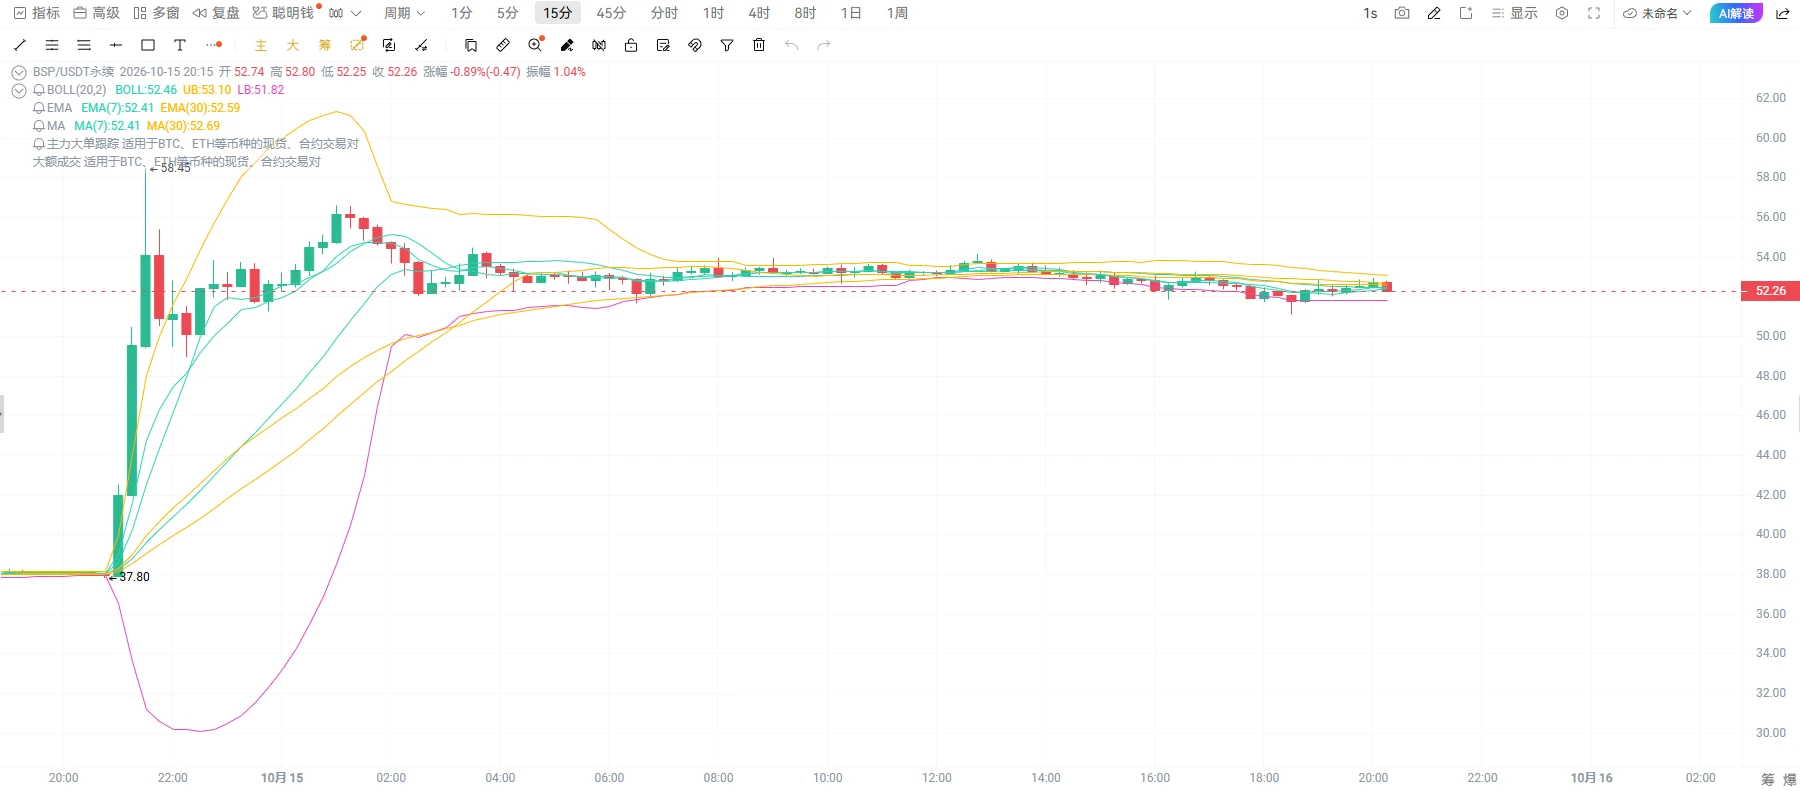Delete drawings with the trash icon
The image size is (1800, 791).
click(x=759, y=45)
